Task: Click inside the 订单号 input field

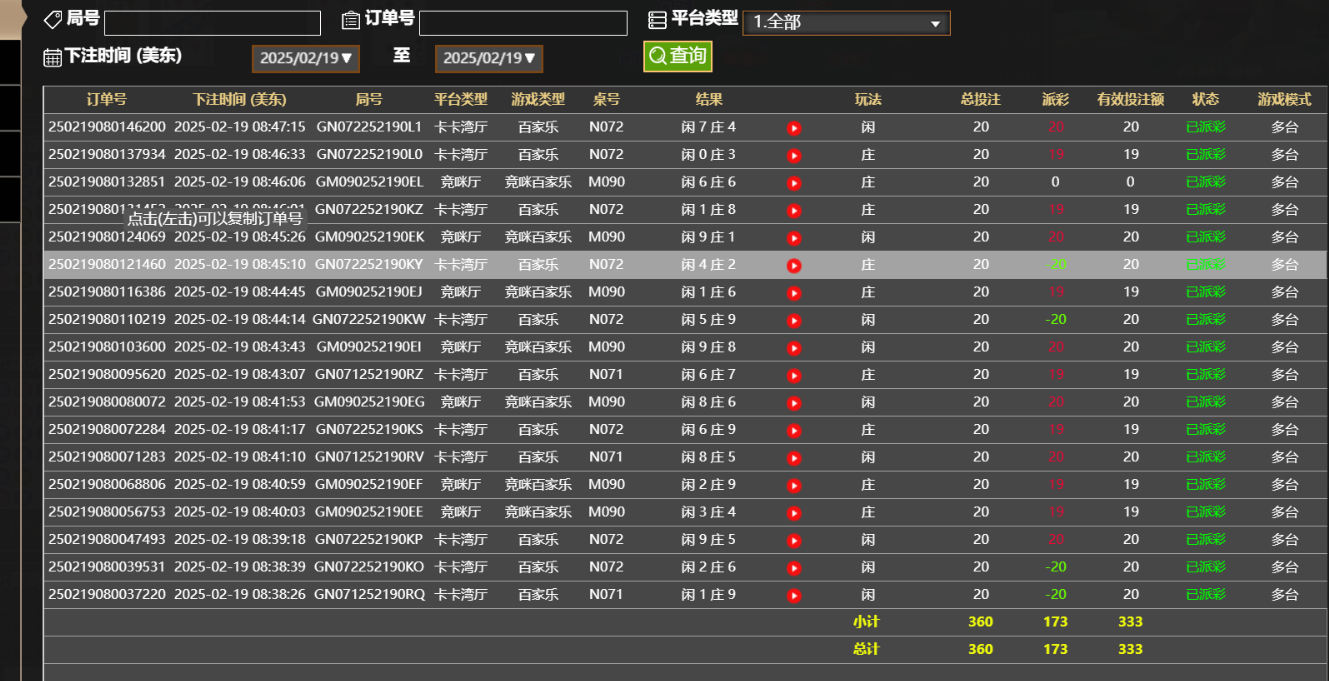Action: coord(523,22)
